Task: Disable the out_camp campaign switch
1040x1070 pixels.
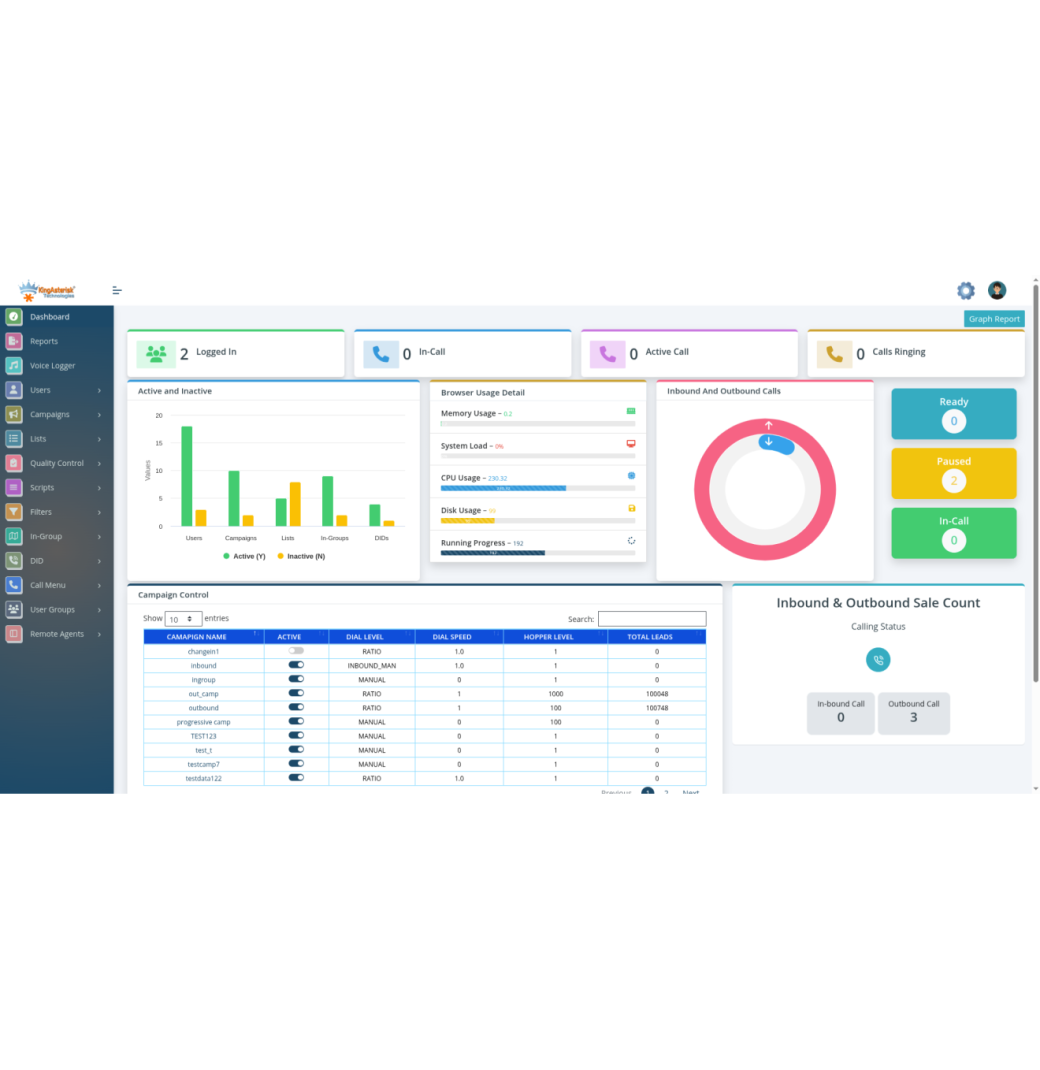Action: (x=296, y=693)
